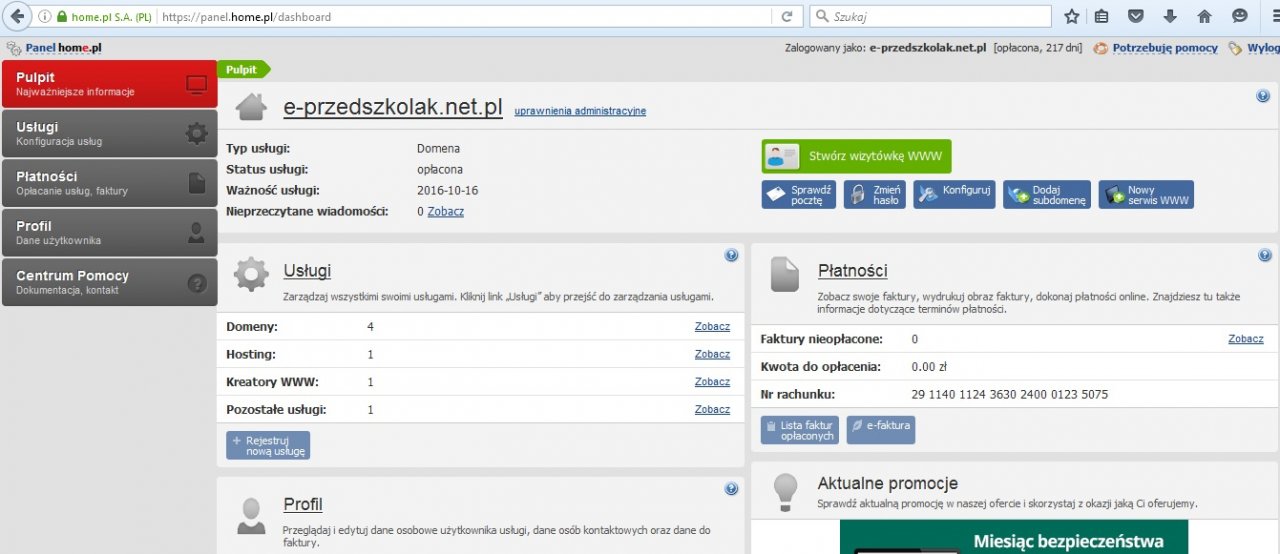Image resolution: width=1280 pixels, height=554 pixels.
Task: Click Zobacz link for Faktury nieopłacone
Action: pyautogui.click(x=1246, y=339)
